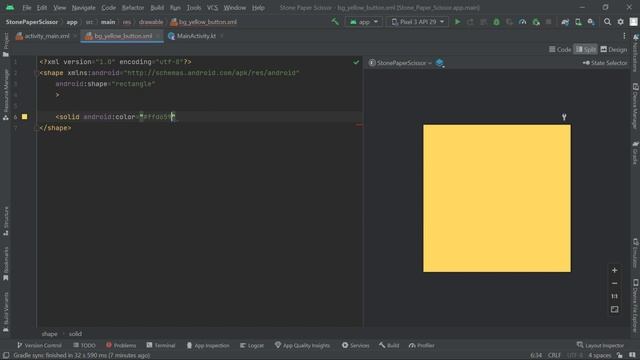Open the Gradle side panel
The height and width of the screenshot is (360, 640).
[636, 153]
